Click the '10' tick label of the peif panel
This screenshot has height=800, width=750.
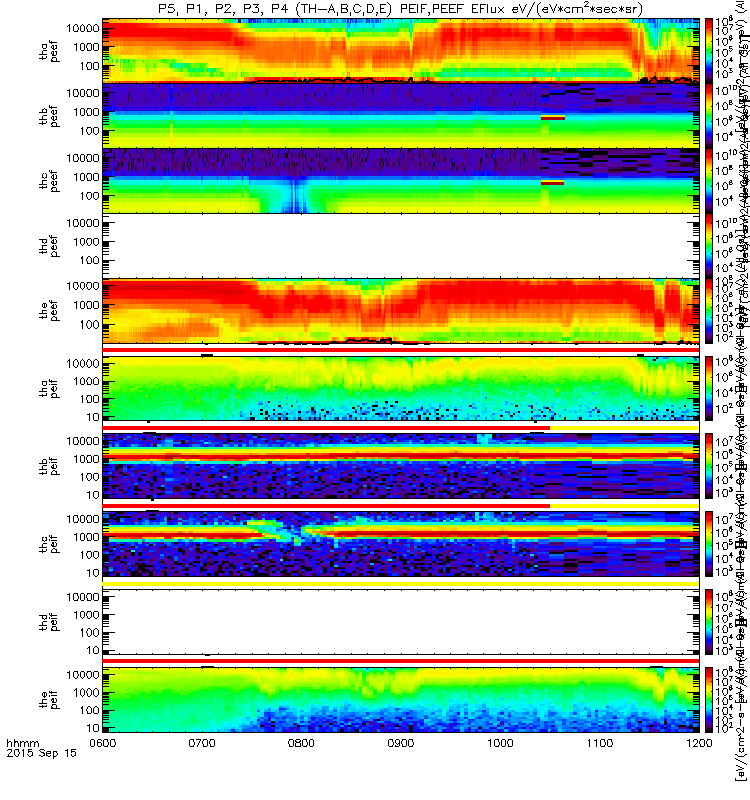point(92,728)
